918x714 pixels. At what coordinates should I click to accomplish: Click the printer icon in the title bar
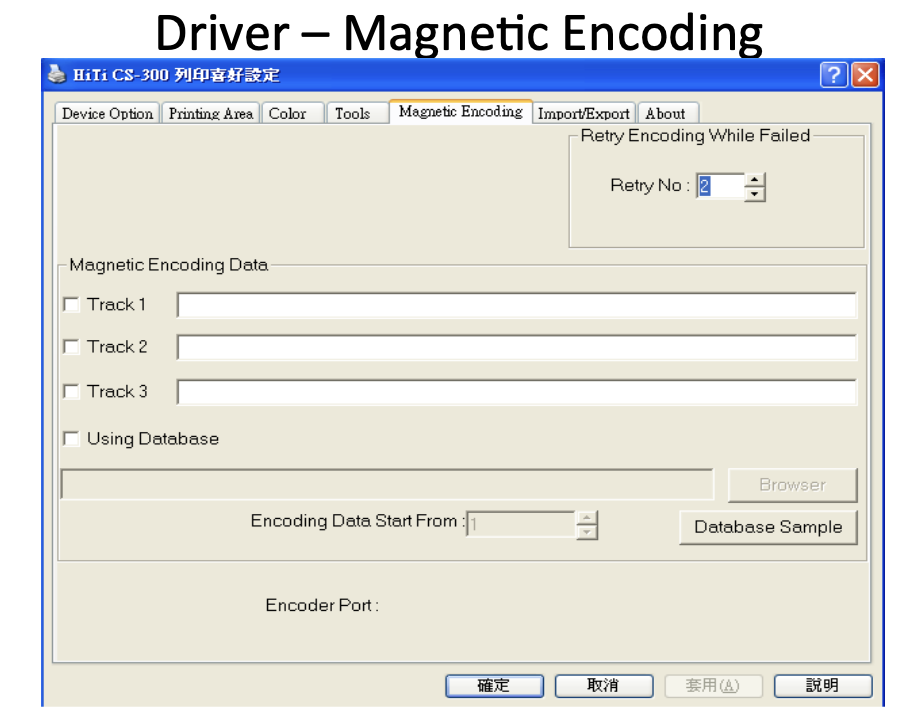point(57,74)
